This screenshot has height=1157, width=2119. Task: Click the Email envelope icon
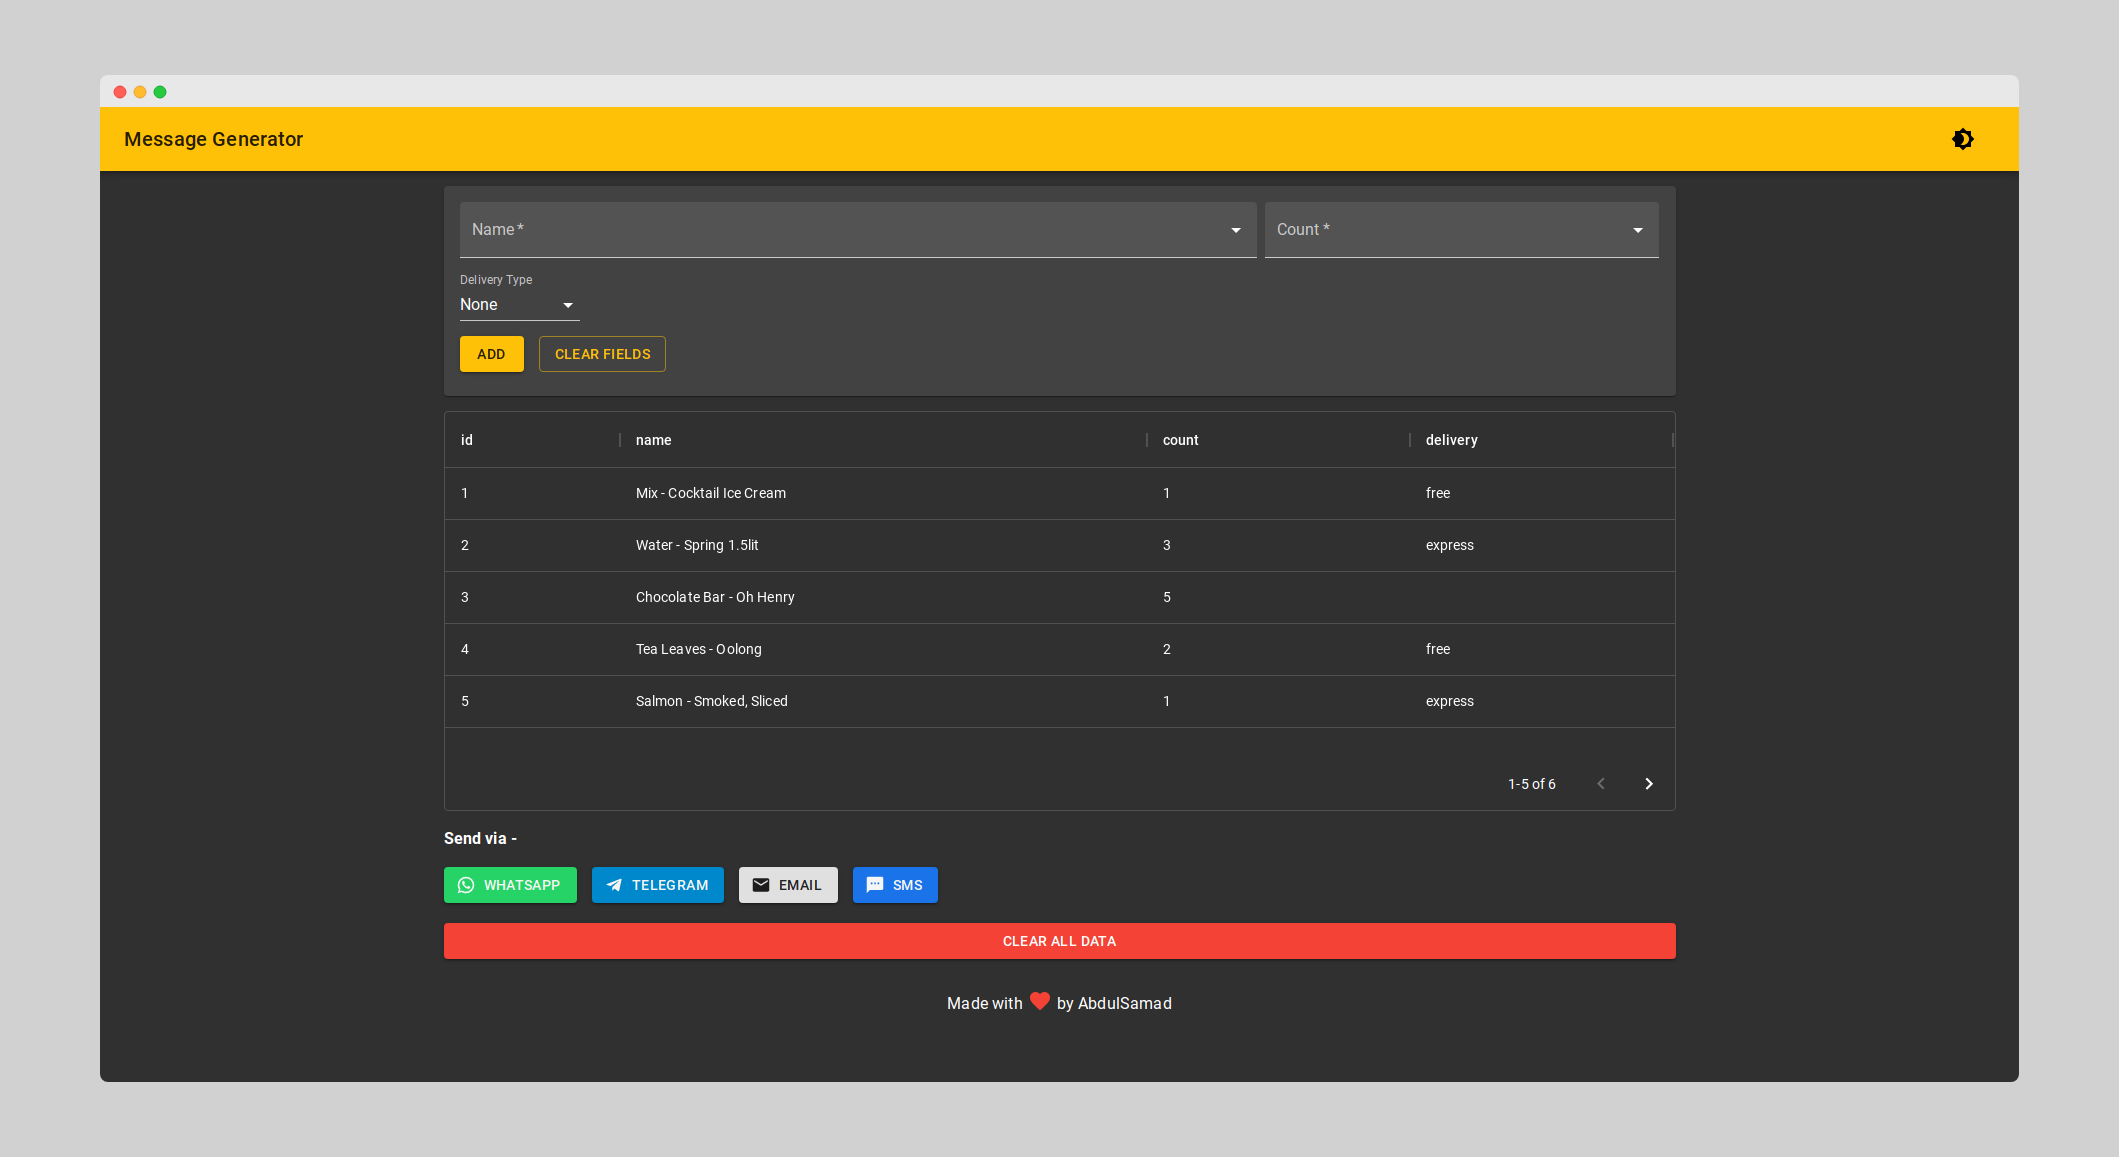[x=761, y=885]
